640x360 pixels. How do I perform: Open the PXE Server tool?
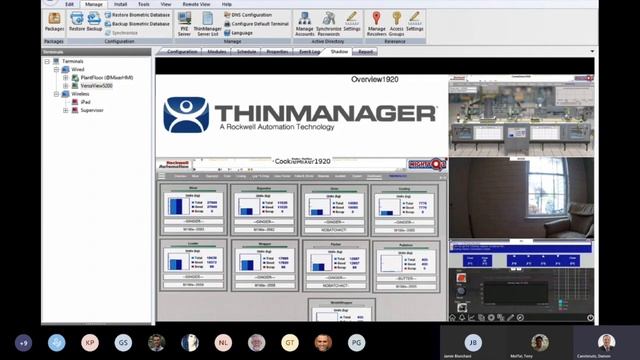[184, 24]
